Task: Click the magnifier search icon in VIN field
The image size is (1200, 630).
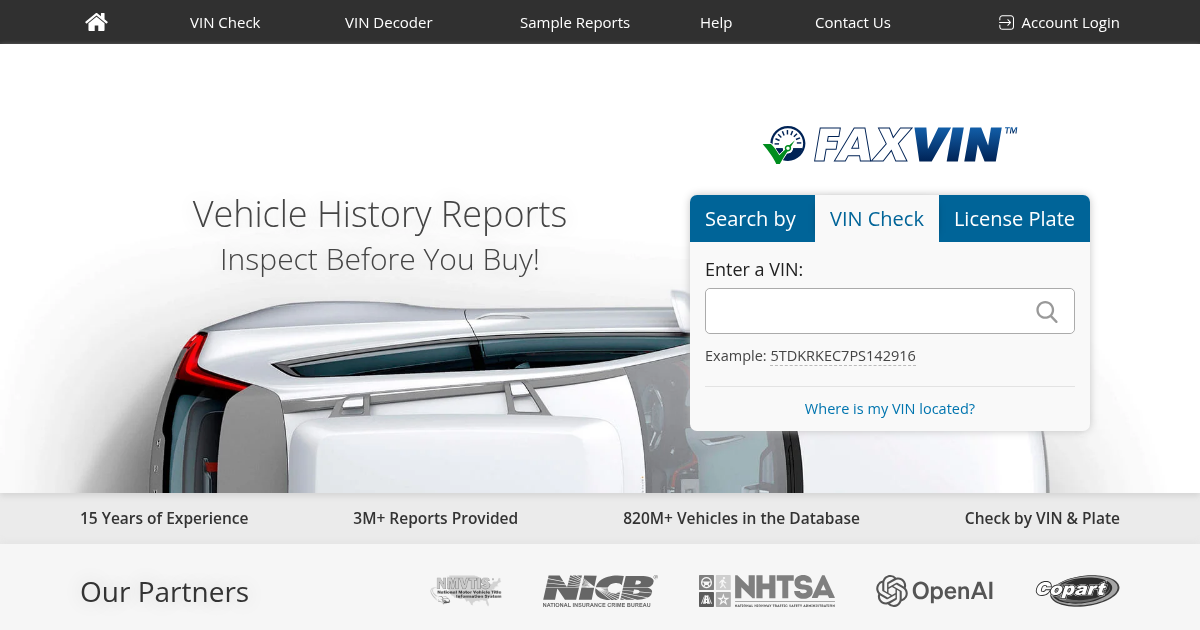Action: [x=1047, y=312]
